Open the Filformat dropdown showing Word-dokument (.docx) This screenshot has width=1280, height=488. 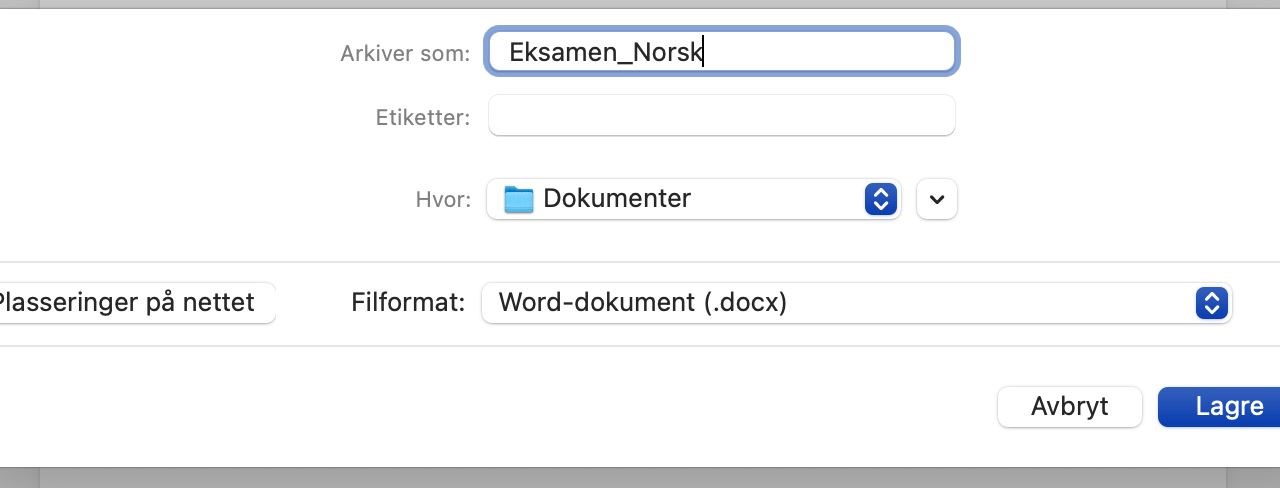tap(857, 302)
